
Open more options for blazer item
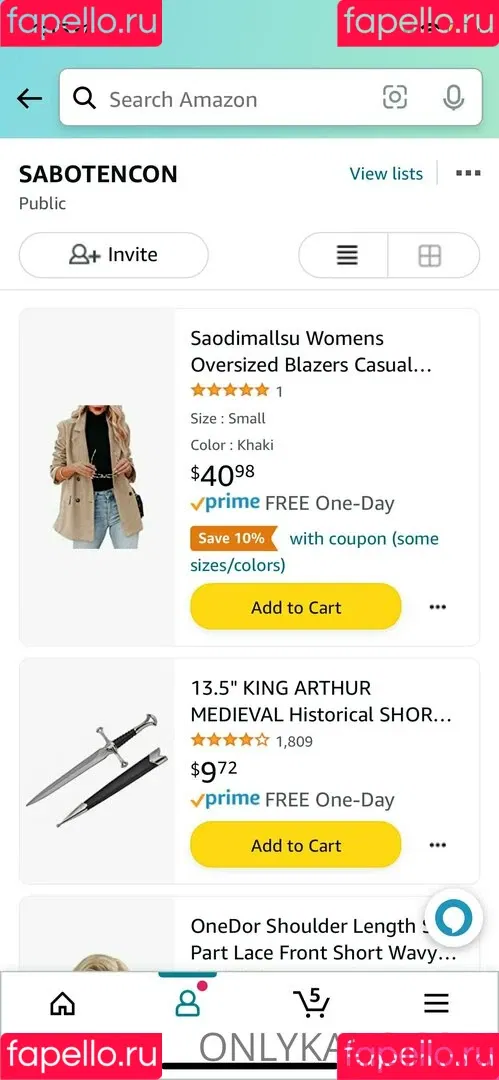click(438, 607)
